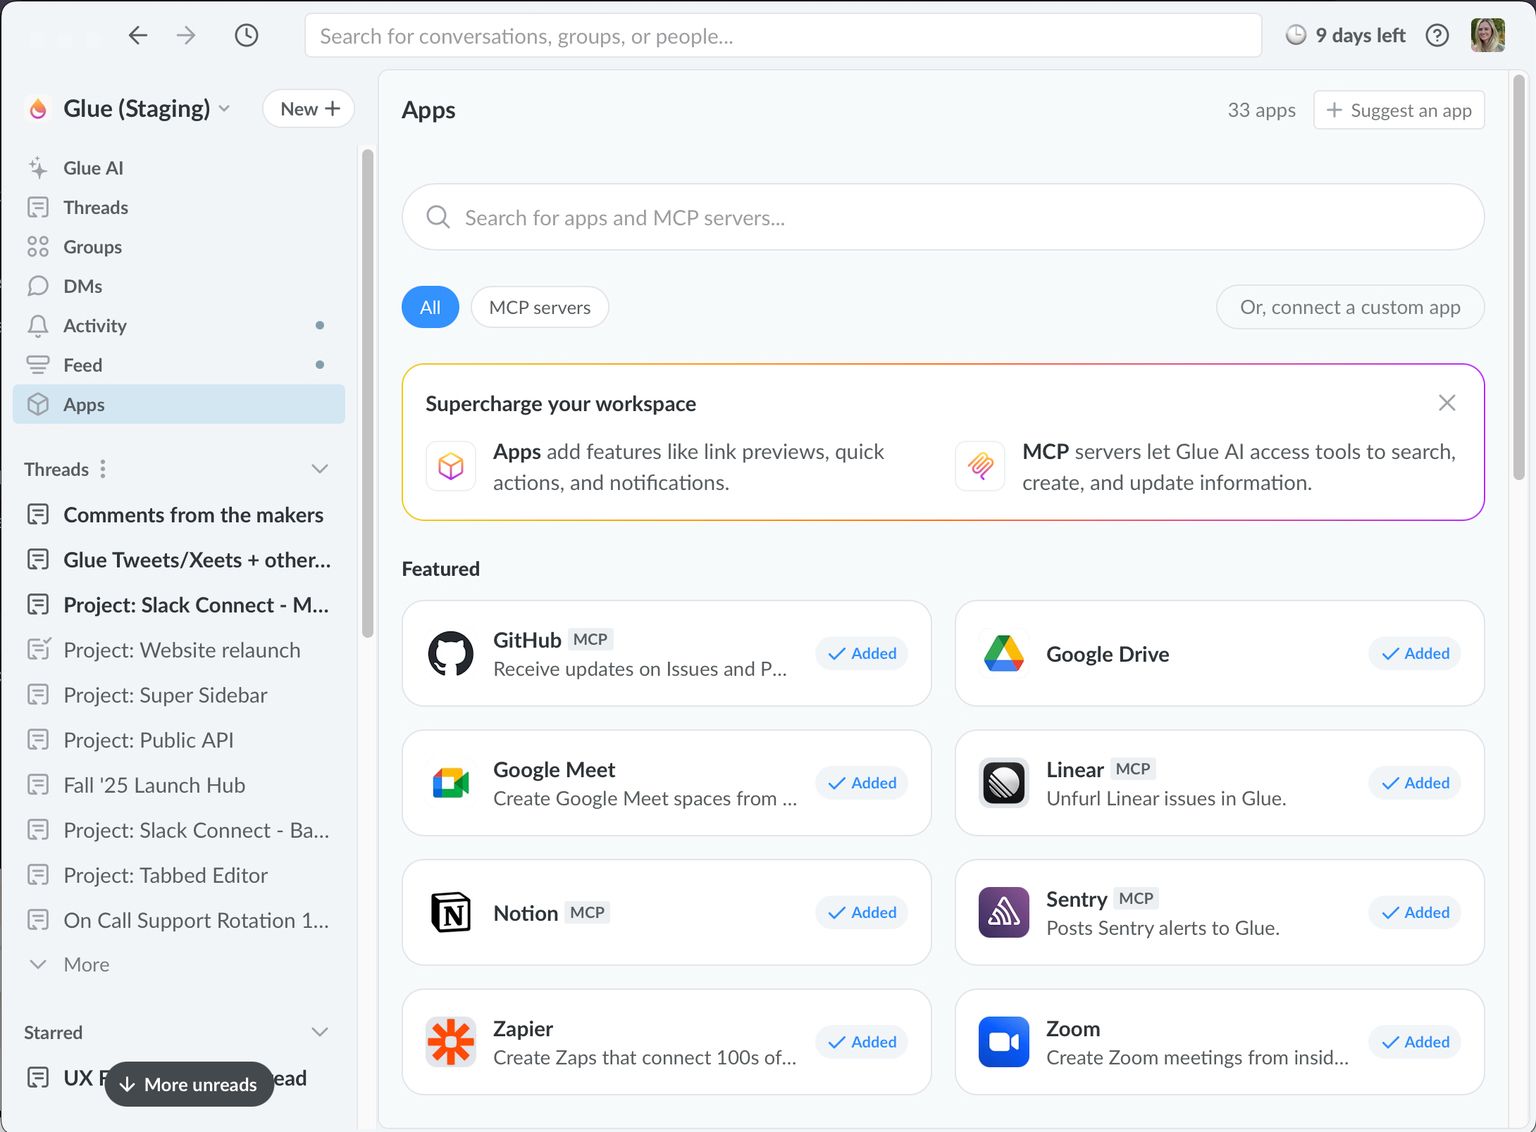The height and width of the screenshot is (1132, 1536).
Task: Open Threads section options dots
Action: pyautogui.click(x=103, y=469)
